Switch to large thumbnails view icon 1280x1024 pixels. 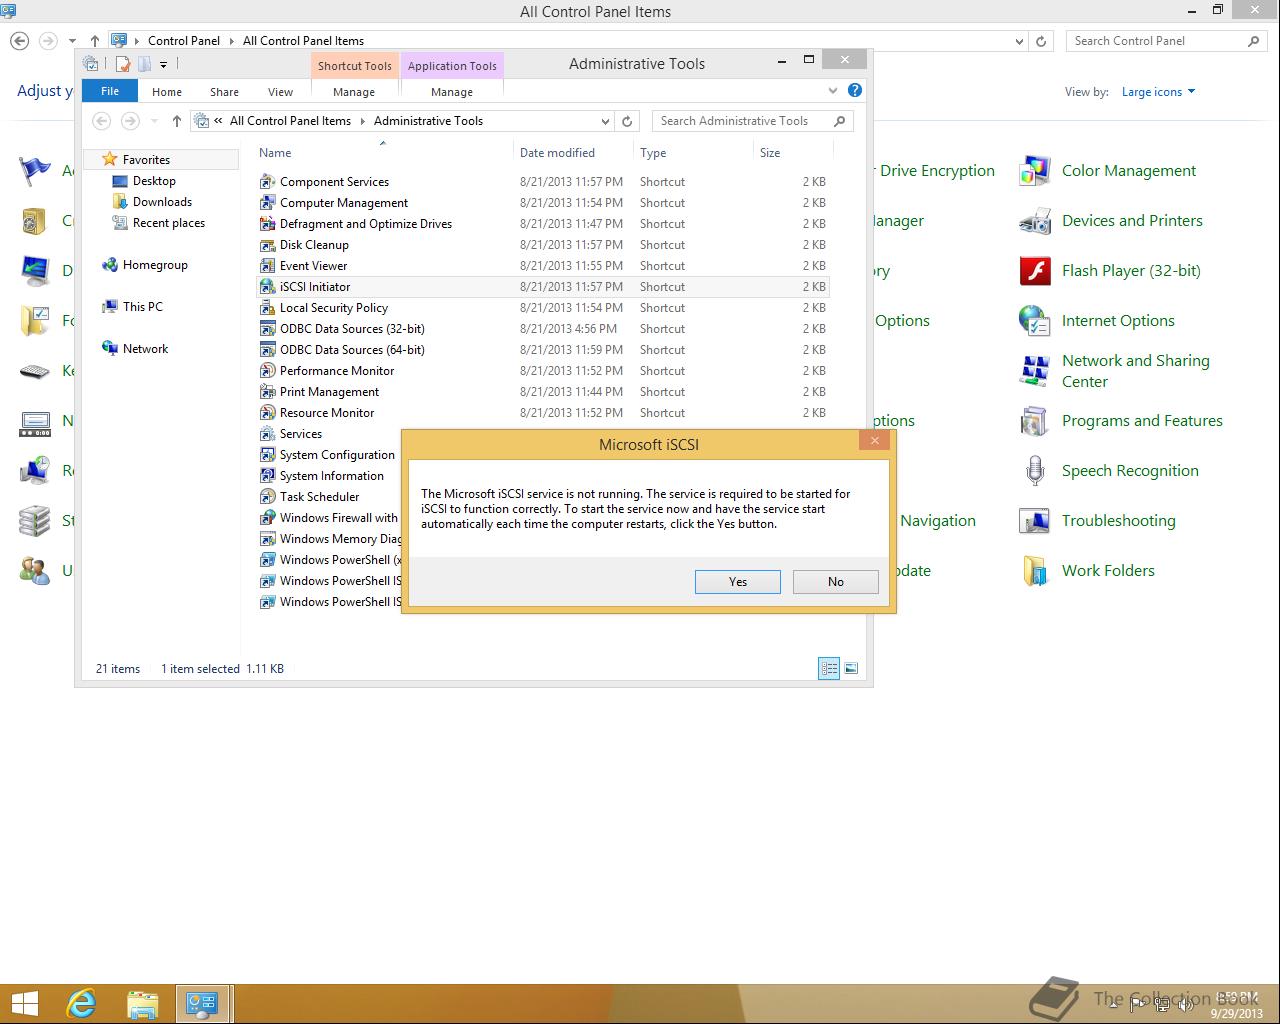[x=851, y=668]
